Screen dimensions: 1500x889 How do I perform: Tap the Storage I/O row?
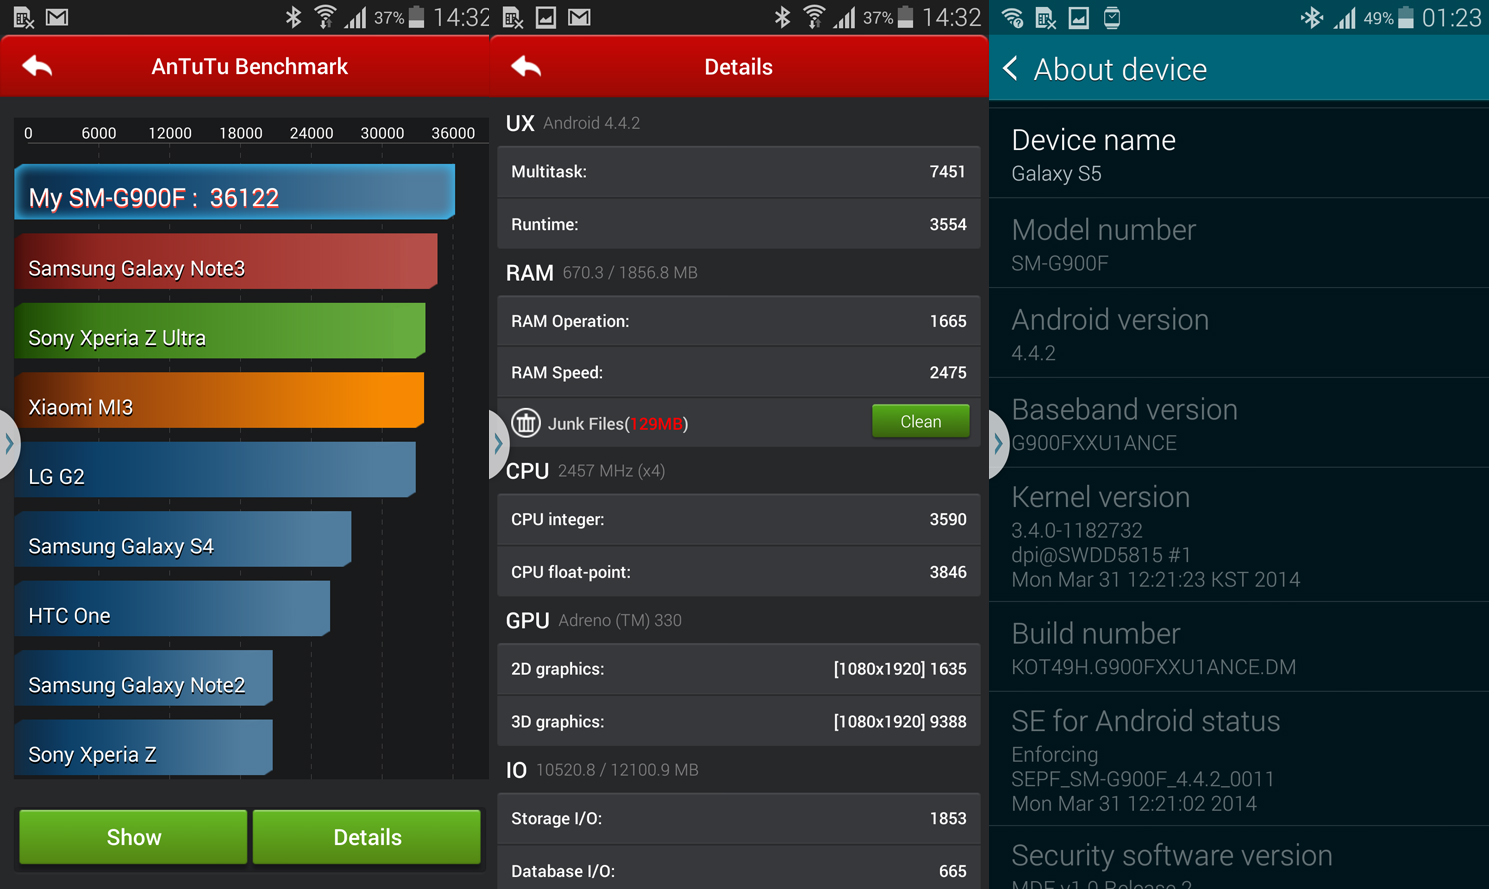(739, 818)
